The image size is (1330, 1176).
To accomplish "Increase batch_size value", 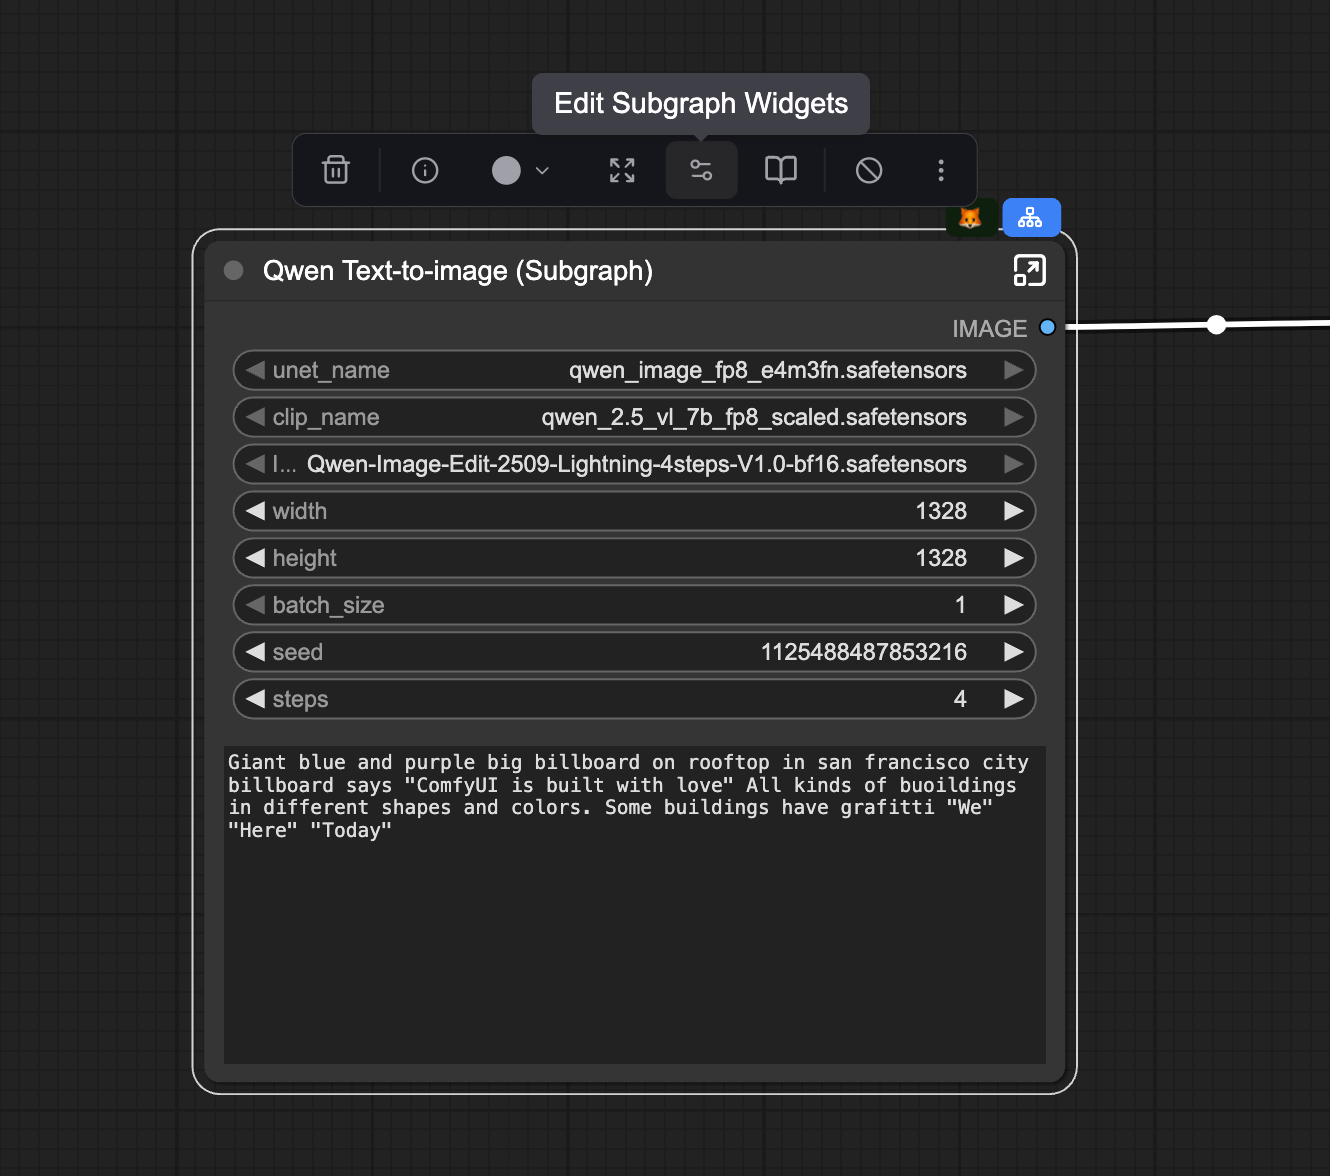I will tap(1014, 605).
